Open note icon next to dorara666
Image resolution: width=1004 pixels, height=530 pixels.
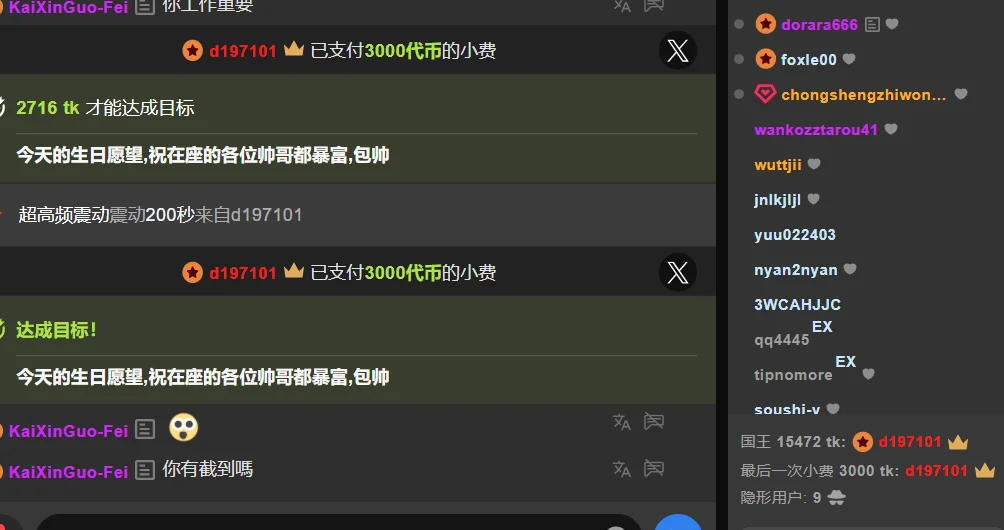point(872,24)
